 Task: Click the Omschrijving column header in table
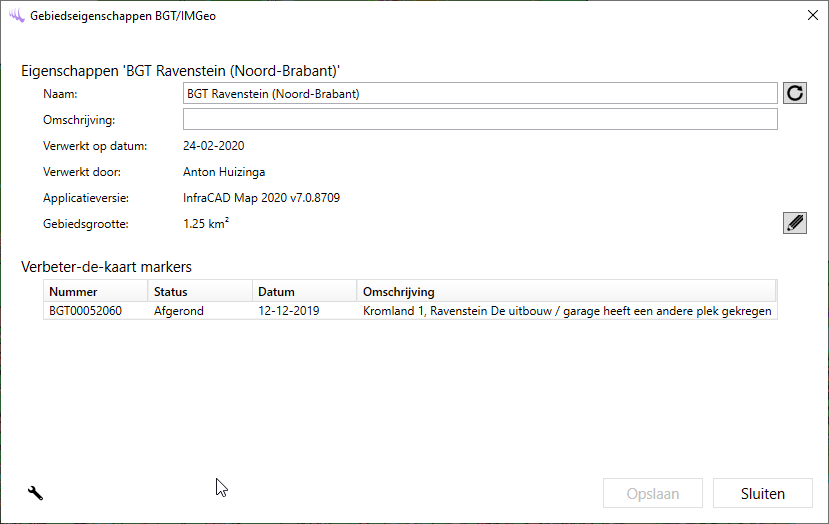click(565, 292)
